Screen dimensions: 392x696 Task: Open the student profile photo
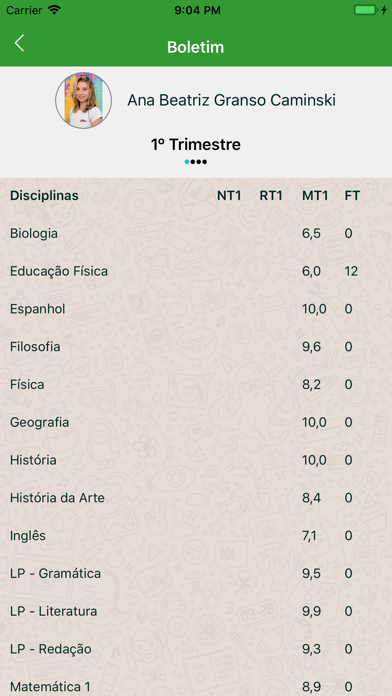click(x=83, y=100)
